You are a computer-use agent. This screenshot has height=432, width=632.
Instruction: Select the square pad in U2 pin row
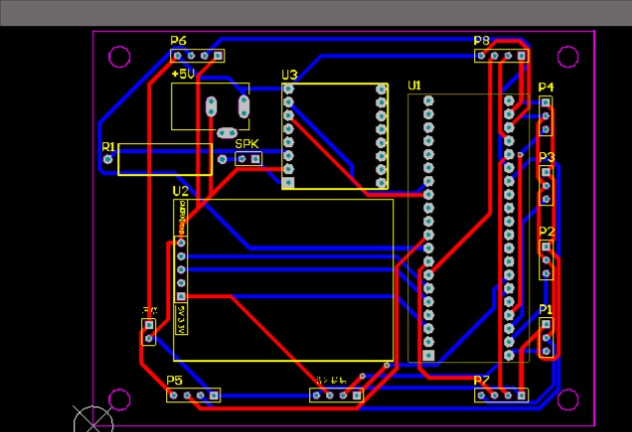pyautogui.click(x=181, y=297)
